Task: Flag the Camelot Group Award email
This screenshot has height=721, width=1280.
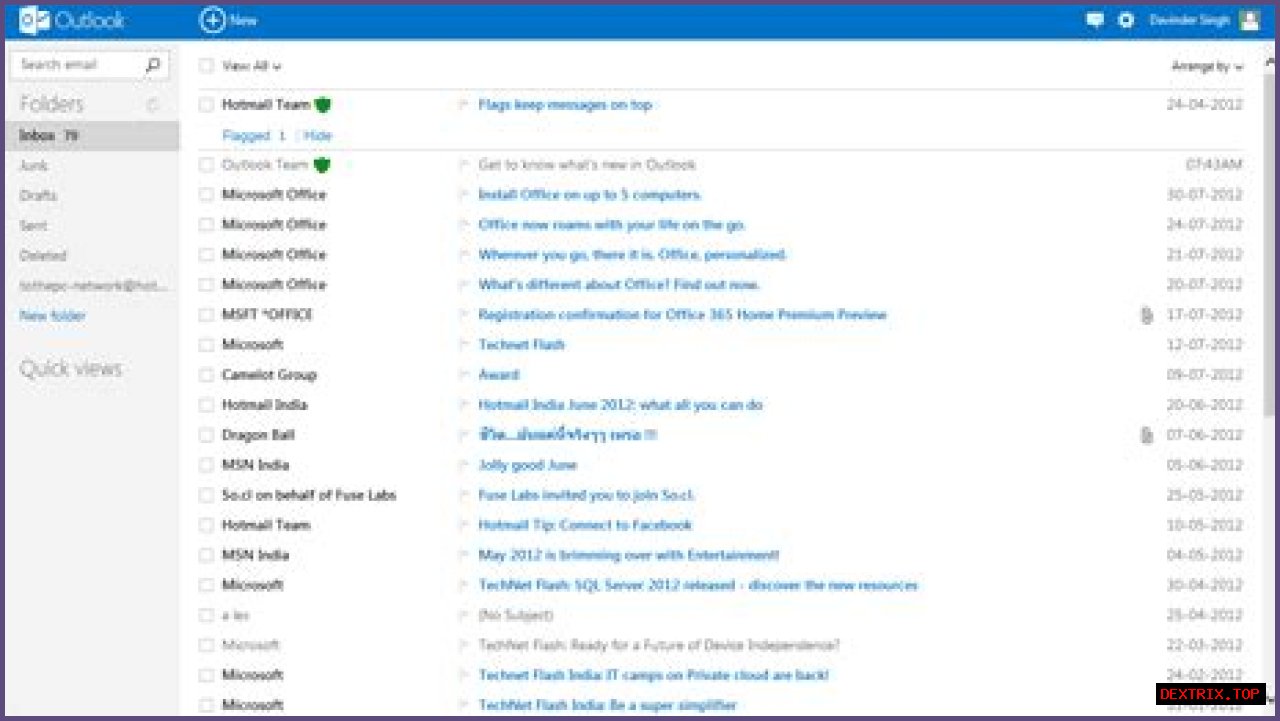Action: pyautogui.click(x=463, y=375)
